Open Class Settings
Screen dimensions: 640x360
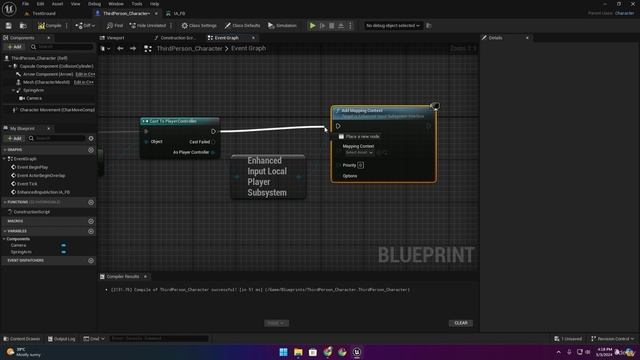199,26
